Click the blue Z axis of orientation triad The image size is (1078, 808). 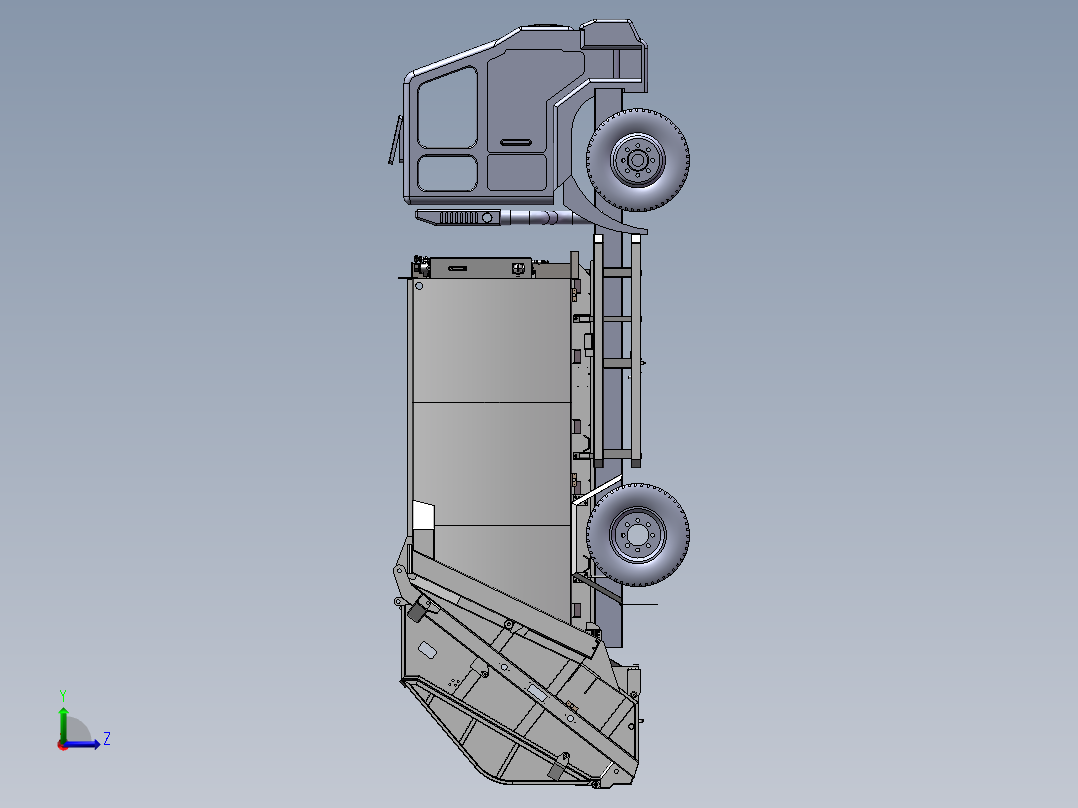point(82,744)
